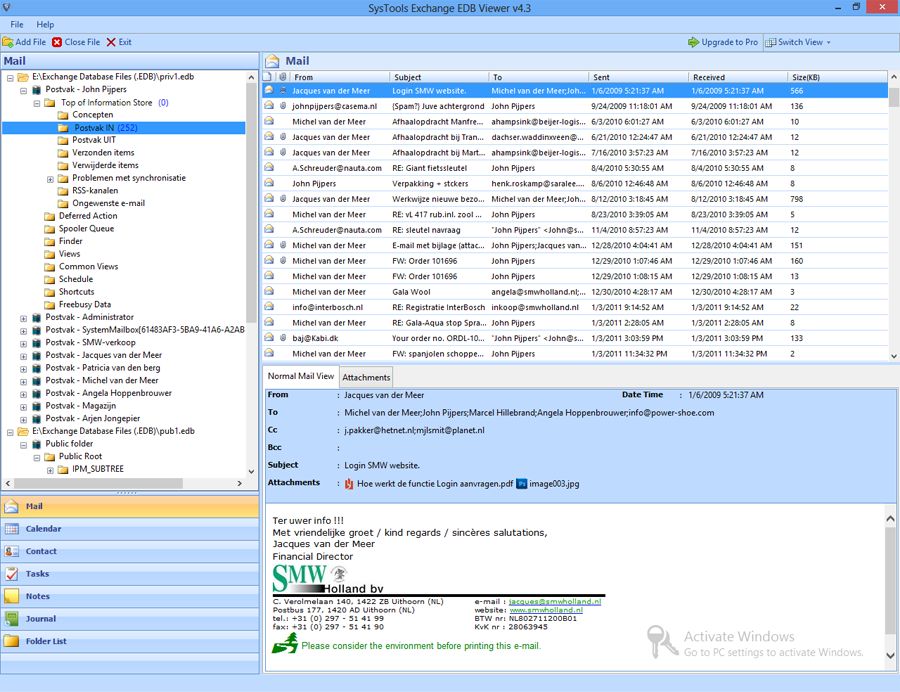Click the attachment column header paperclip icon
This screenshot has height=692, width=900.
tap(283, 77)
